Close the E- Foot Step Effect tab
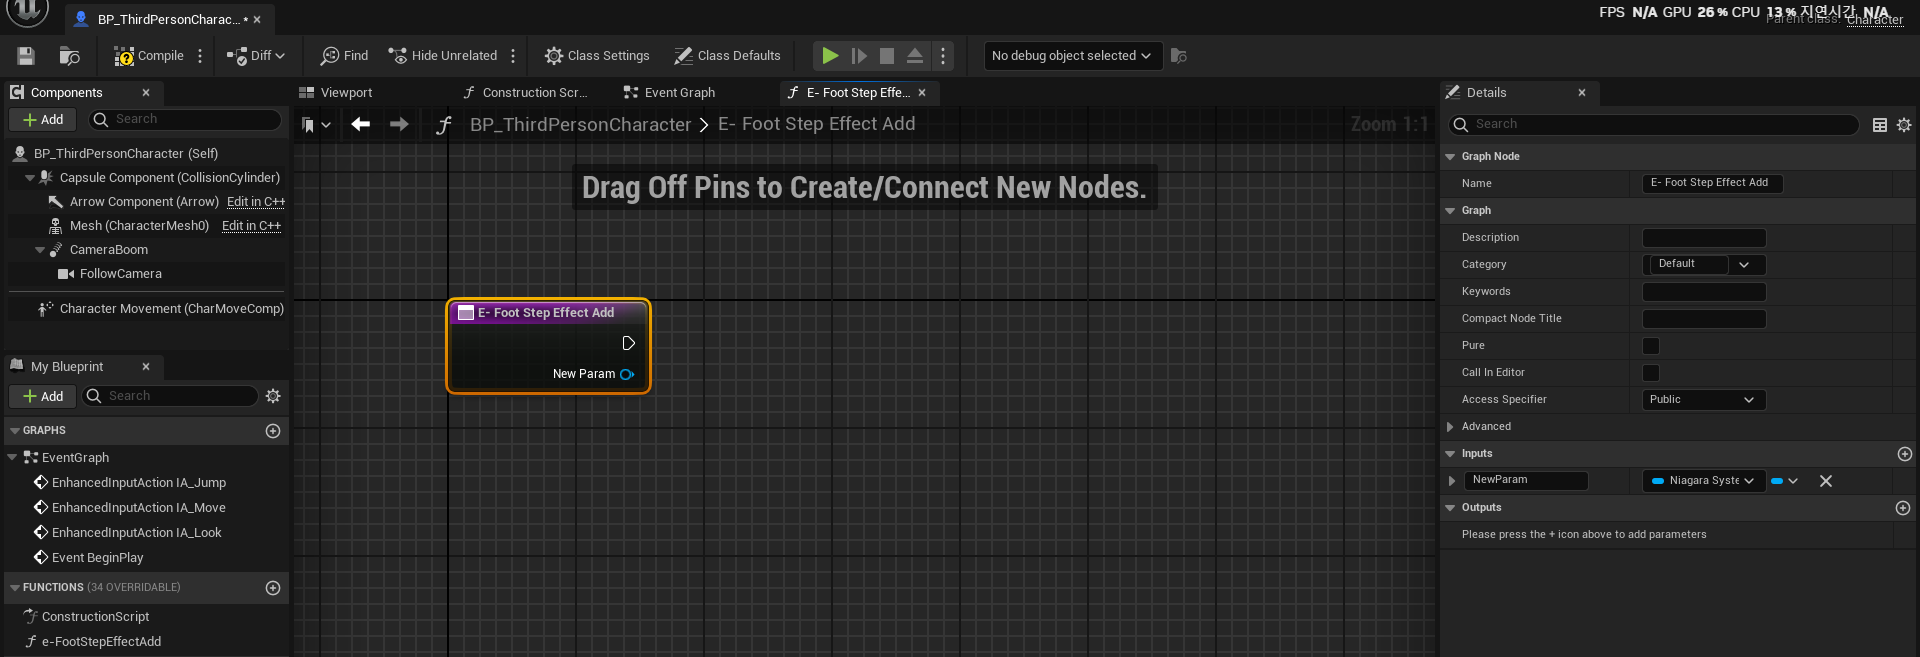The width and height of the screenshot is (1920, 657). click(922, 93)
